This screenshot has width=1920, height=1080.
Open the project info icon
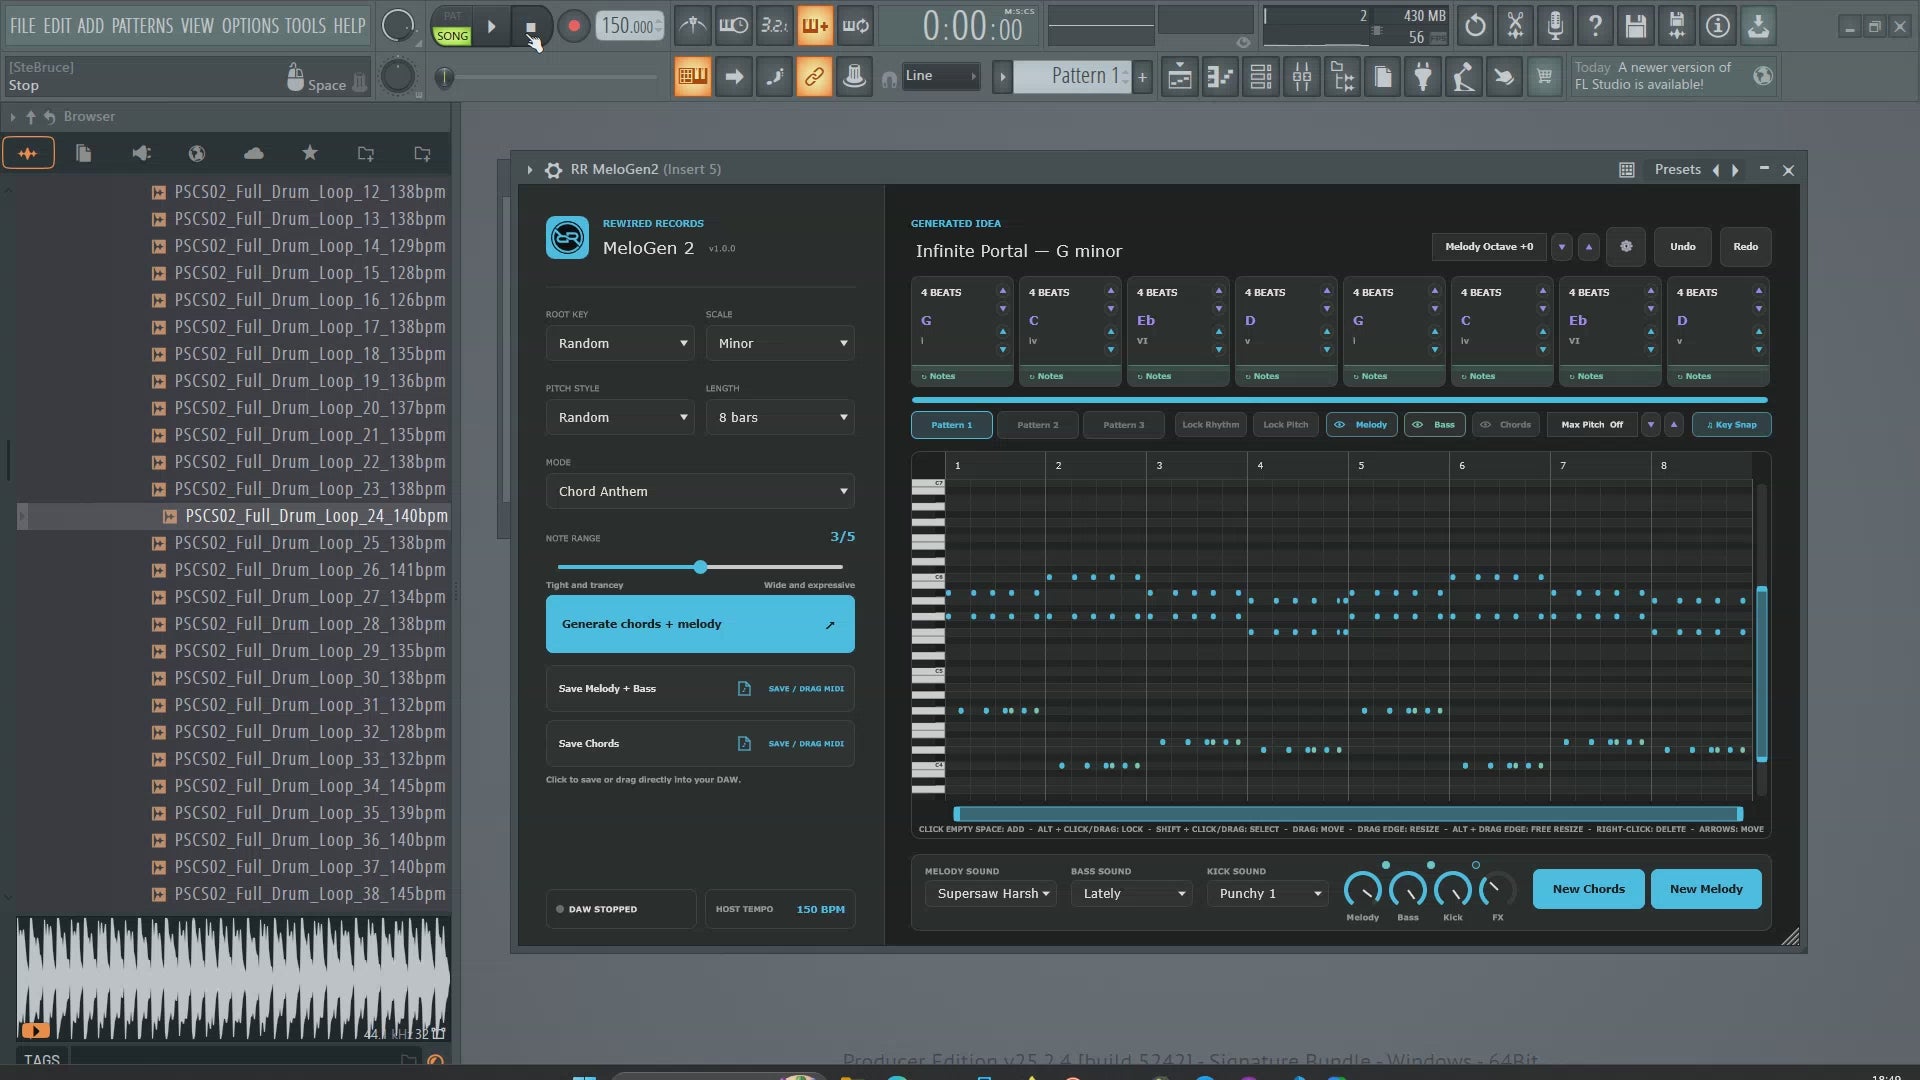pos(1718,26)
